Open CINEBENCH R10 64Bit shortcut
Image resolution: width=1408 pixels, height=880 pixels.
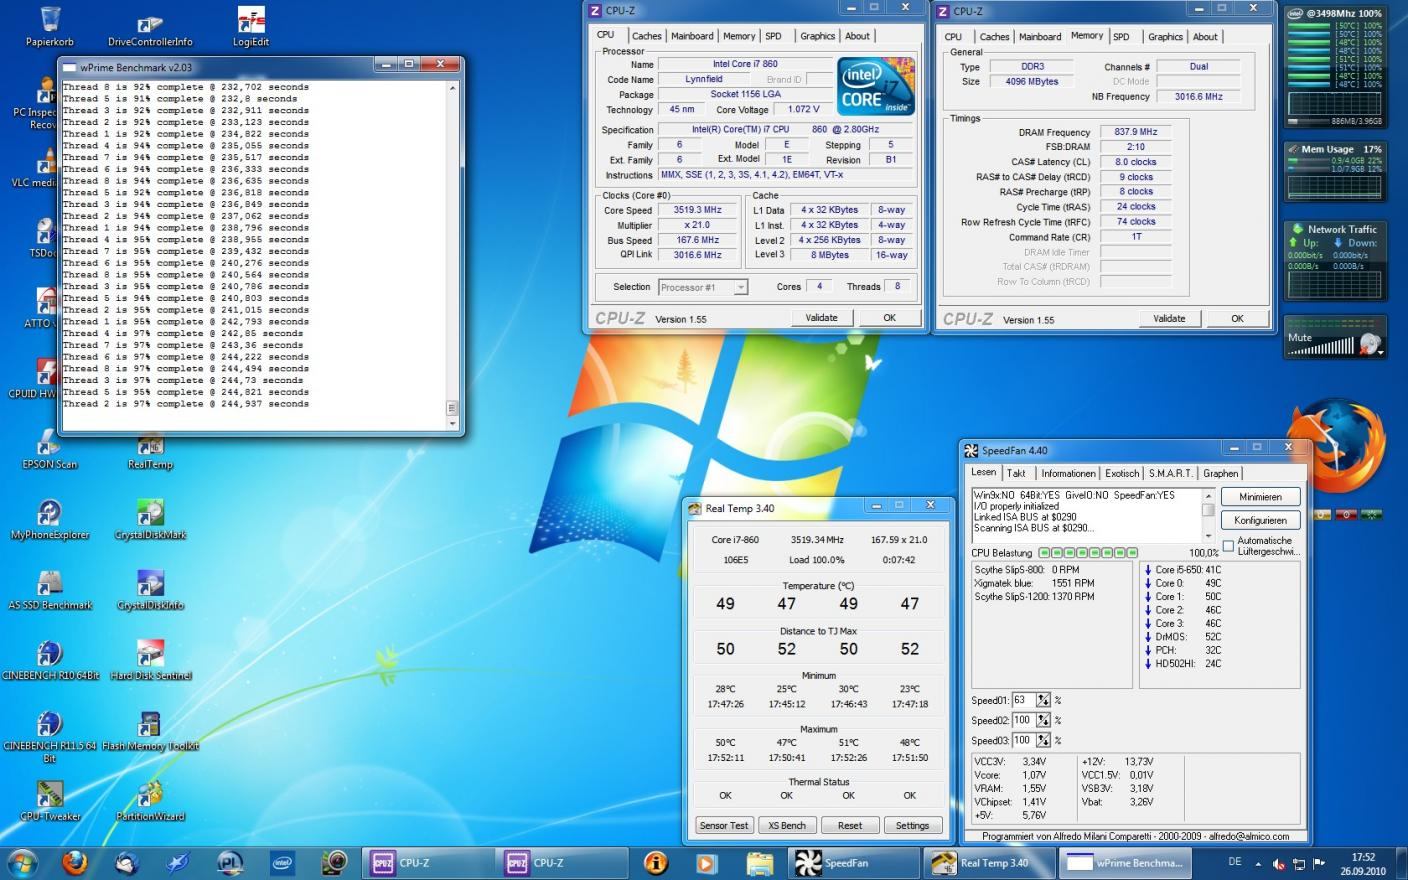click(49, 660)
